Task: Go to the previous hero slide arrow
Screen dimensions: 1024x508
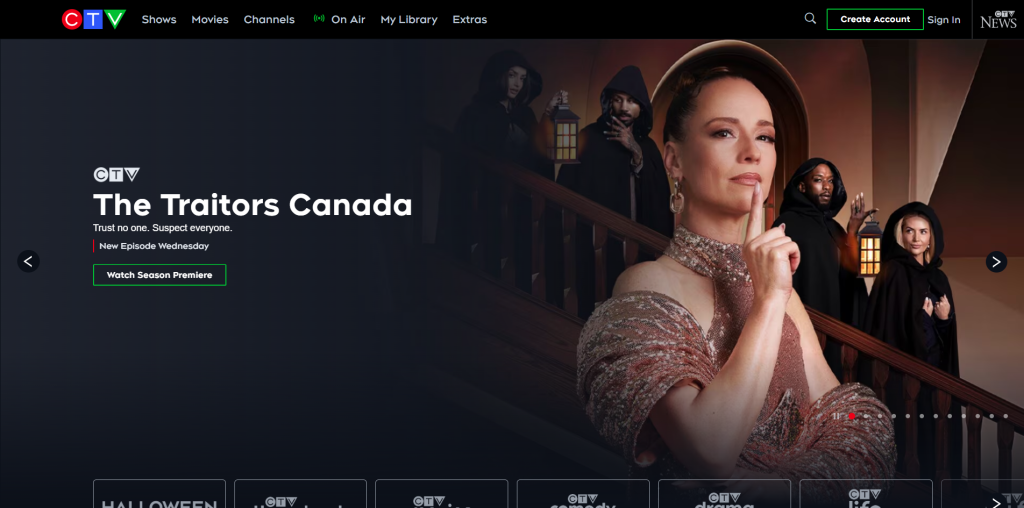Action: pyautogui.click(x=28, y=261)
